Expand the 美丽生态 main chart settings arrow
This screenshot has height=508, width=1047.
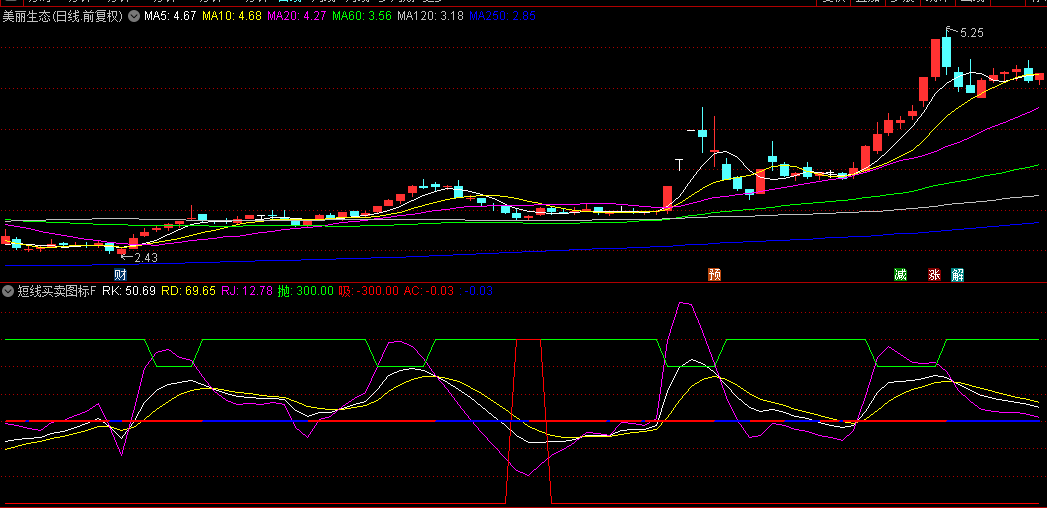click(x=134, y=17)
